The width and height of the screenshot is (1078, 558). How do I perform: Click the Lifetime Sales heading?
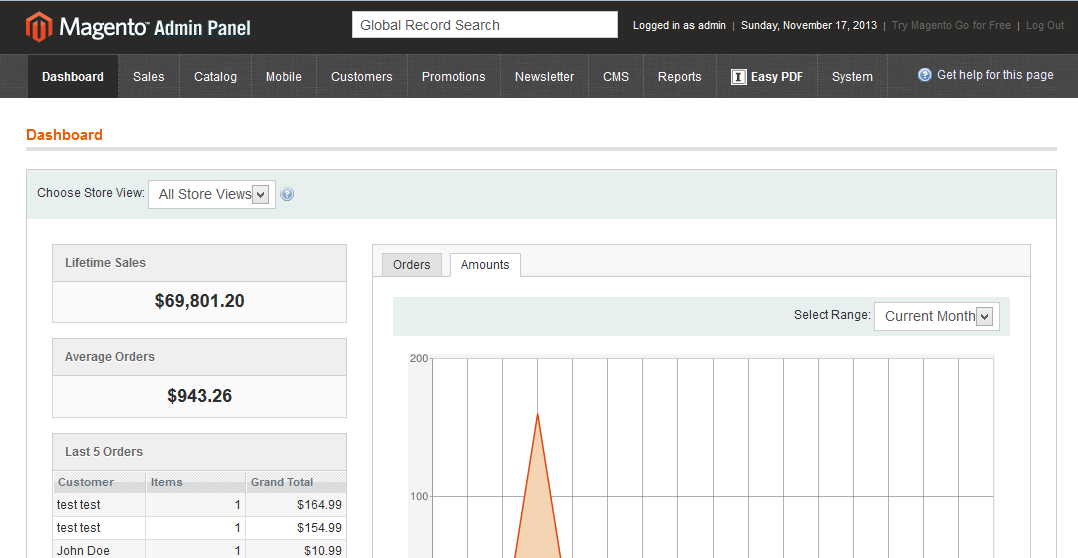(105, 263)
